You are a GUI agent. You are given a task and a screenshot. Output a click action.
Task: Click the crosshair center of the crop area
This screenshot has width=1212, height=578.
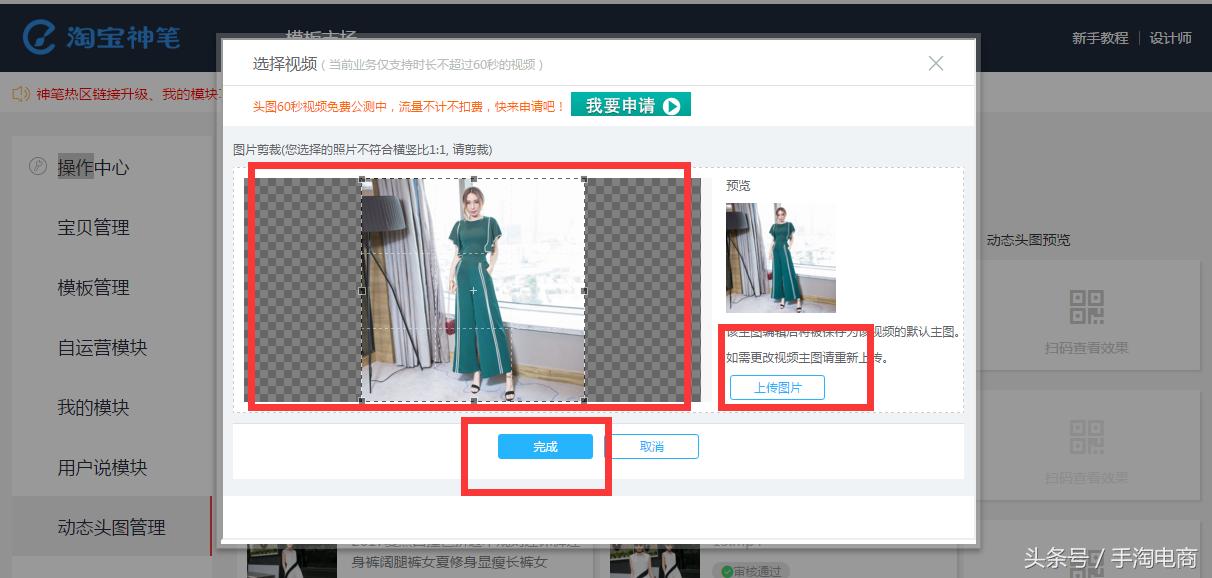[x=473, y=289]
